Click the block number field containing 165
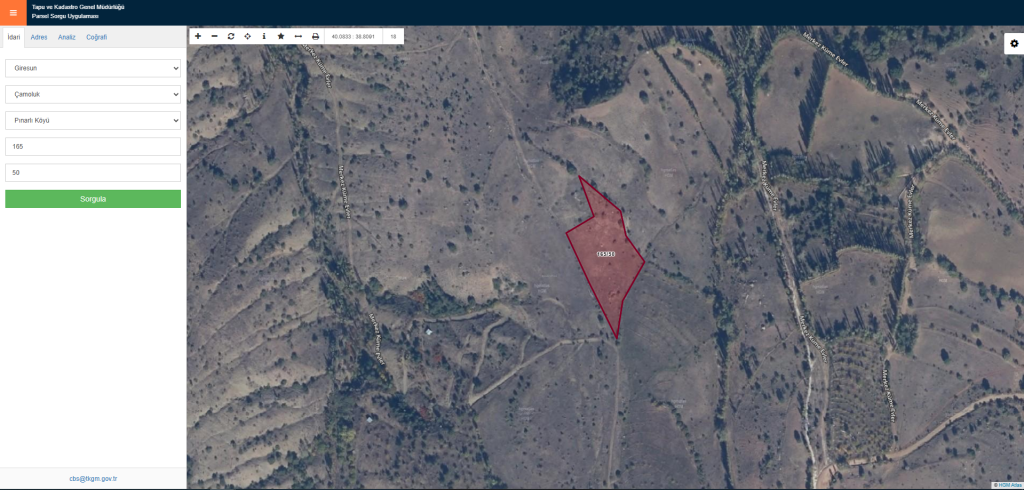The height and width of the screenshot is (490, 1024). (x=93, y=146)
